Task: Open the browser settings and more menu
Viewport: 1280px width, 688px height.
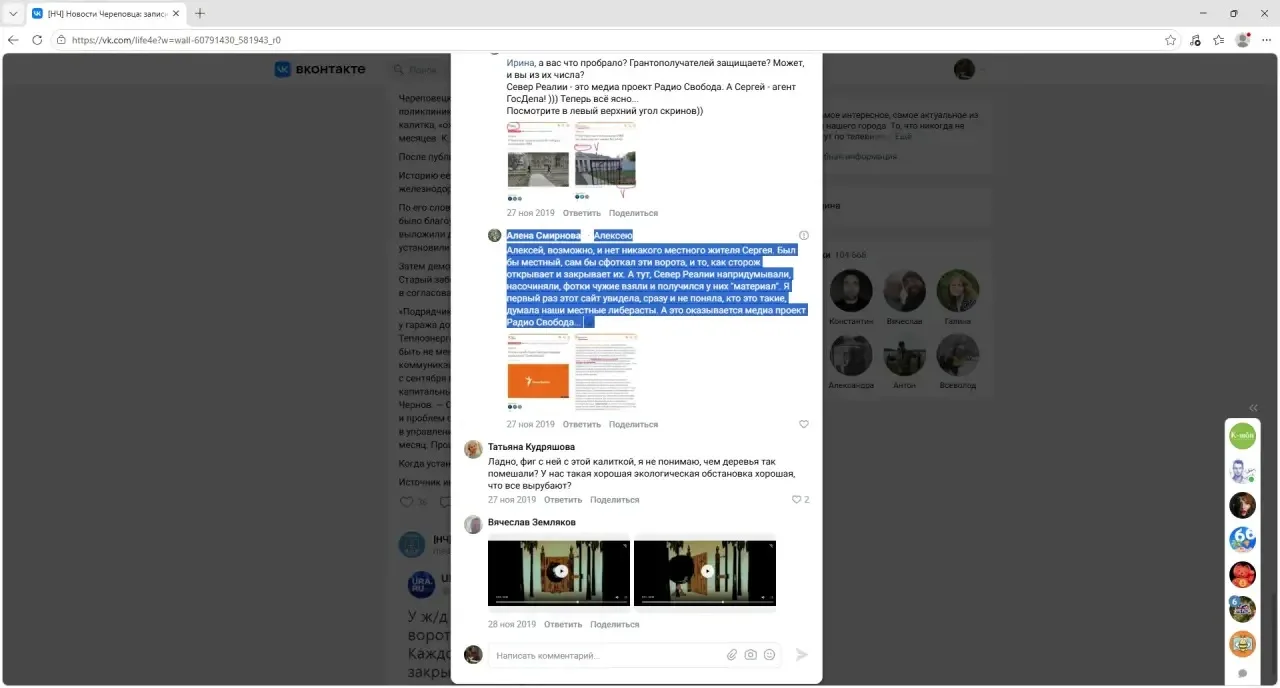Action: pos(1265,40)
